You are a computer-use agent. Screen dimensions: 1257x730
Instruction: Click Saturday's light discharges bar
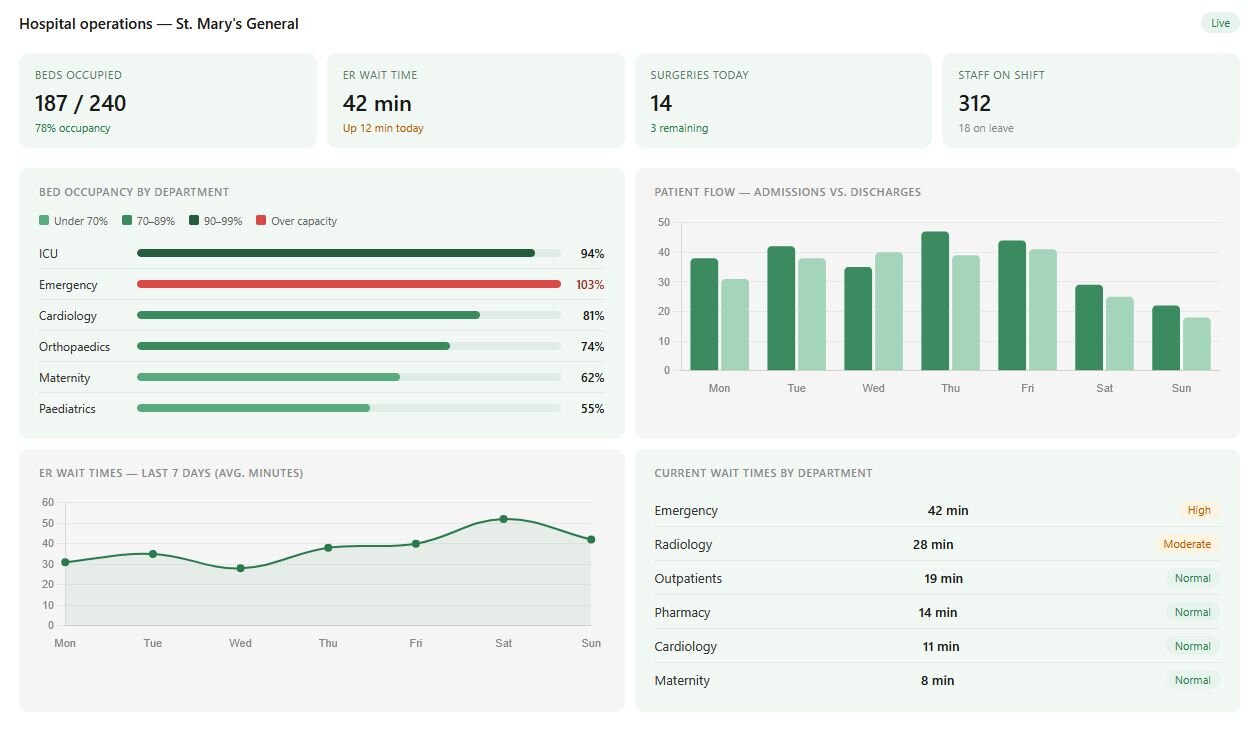tap(1120, 333)
